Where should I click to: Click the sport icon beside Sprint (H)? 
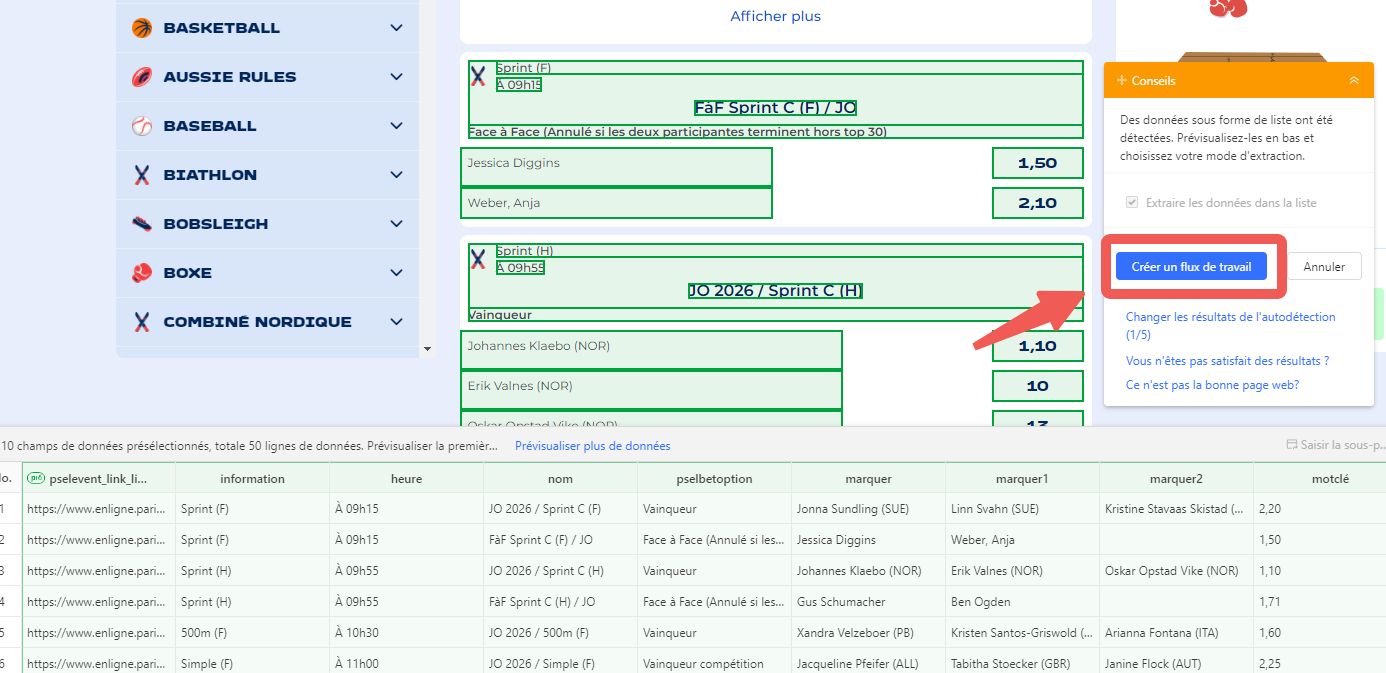click(x=478, y=258)
